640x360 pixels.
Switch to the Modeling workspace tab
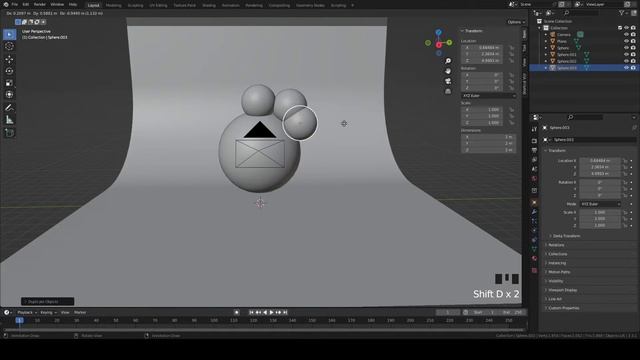113,5
